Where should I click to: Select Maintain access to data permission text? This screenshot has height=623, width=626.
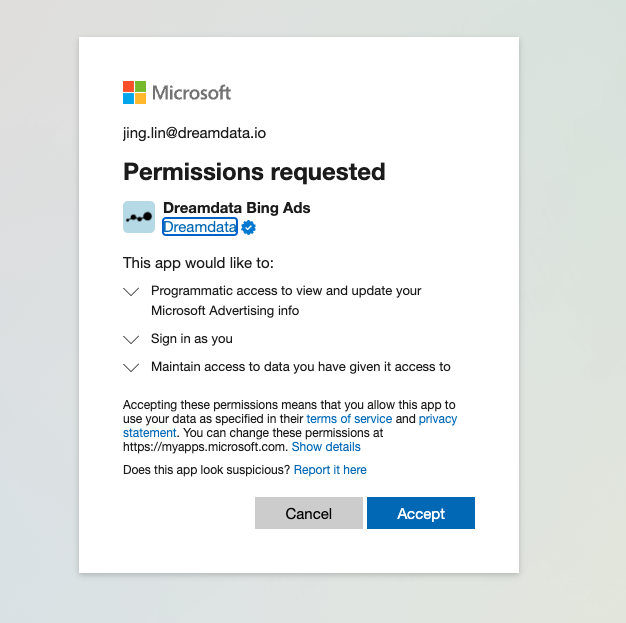301,367
